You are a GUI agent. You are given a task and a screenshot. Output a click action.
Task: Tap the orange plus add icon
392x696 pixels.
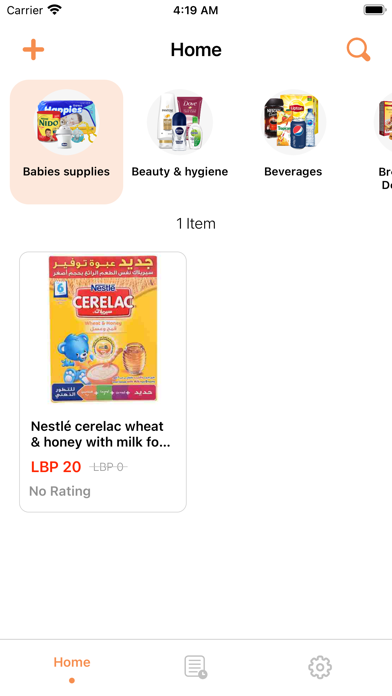click(34, 49)
